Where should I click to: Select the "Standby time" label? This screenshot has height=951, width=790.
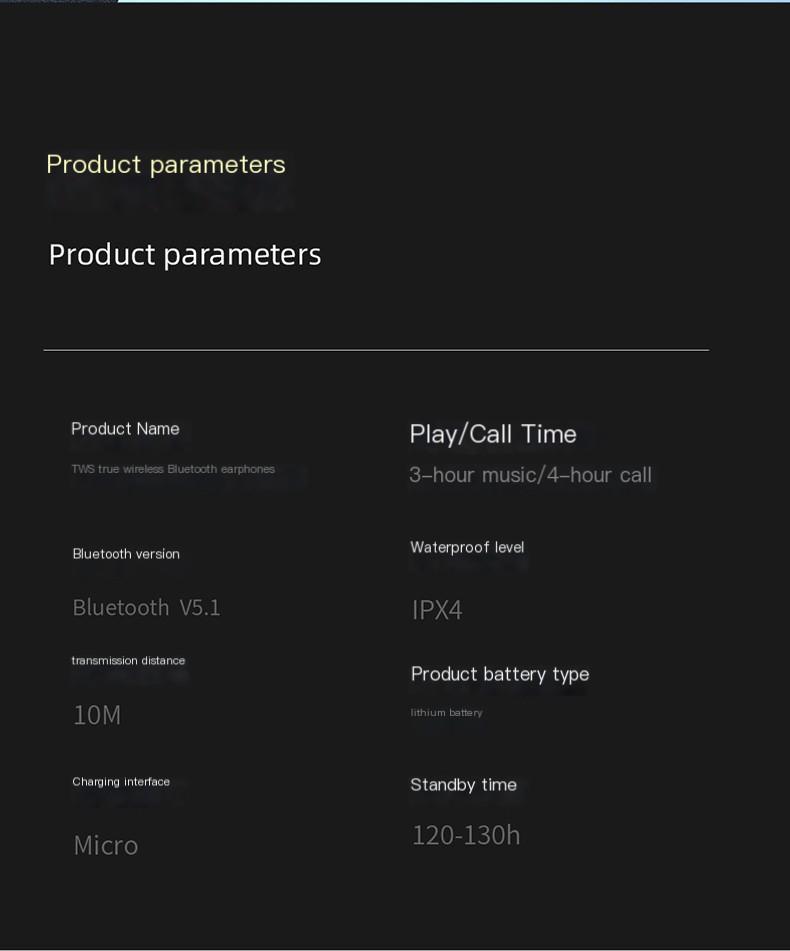463,785
